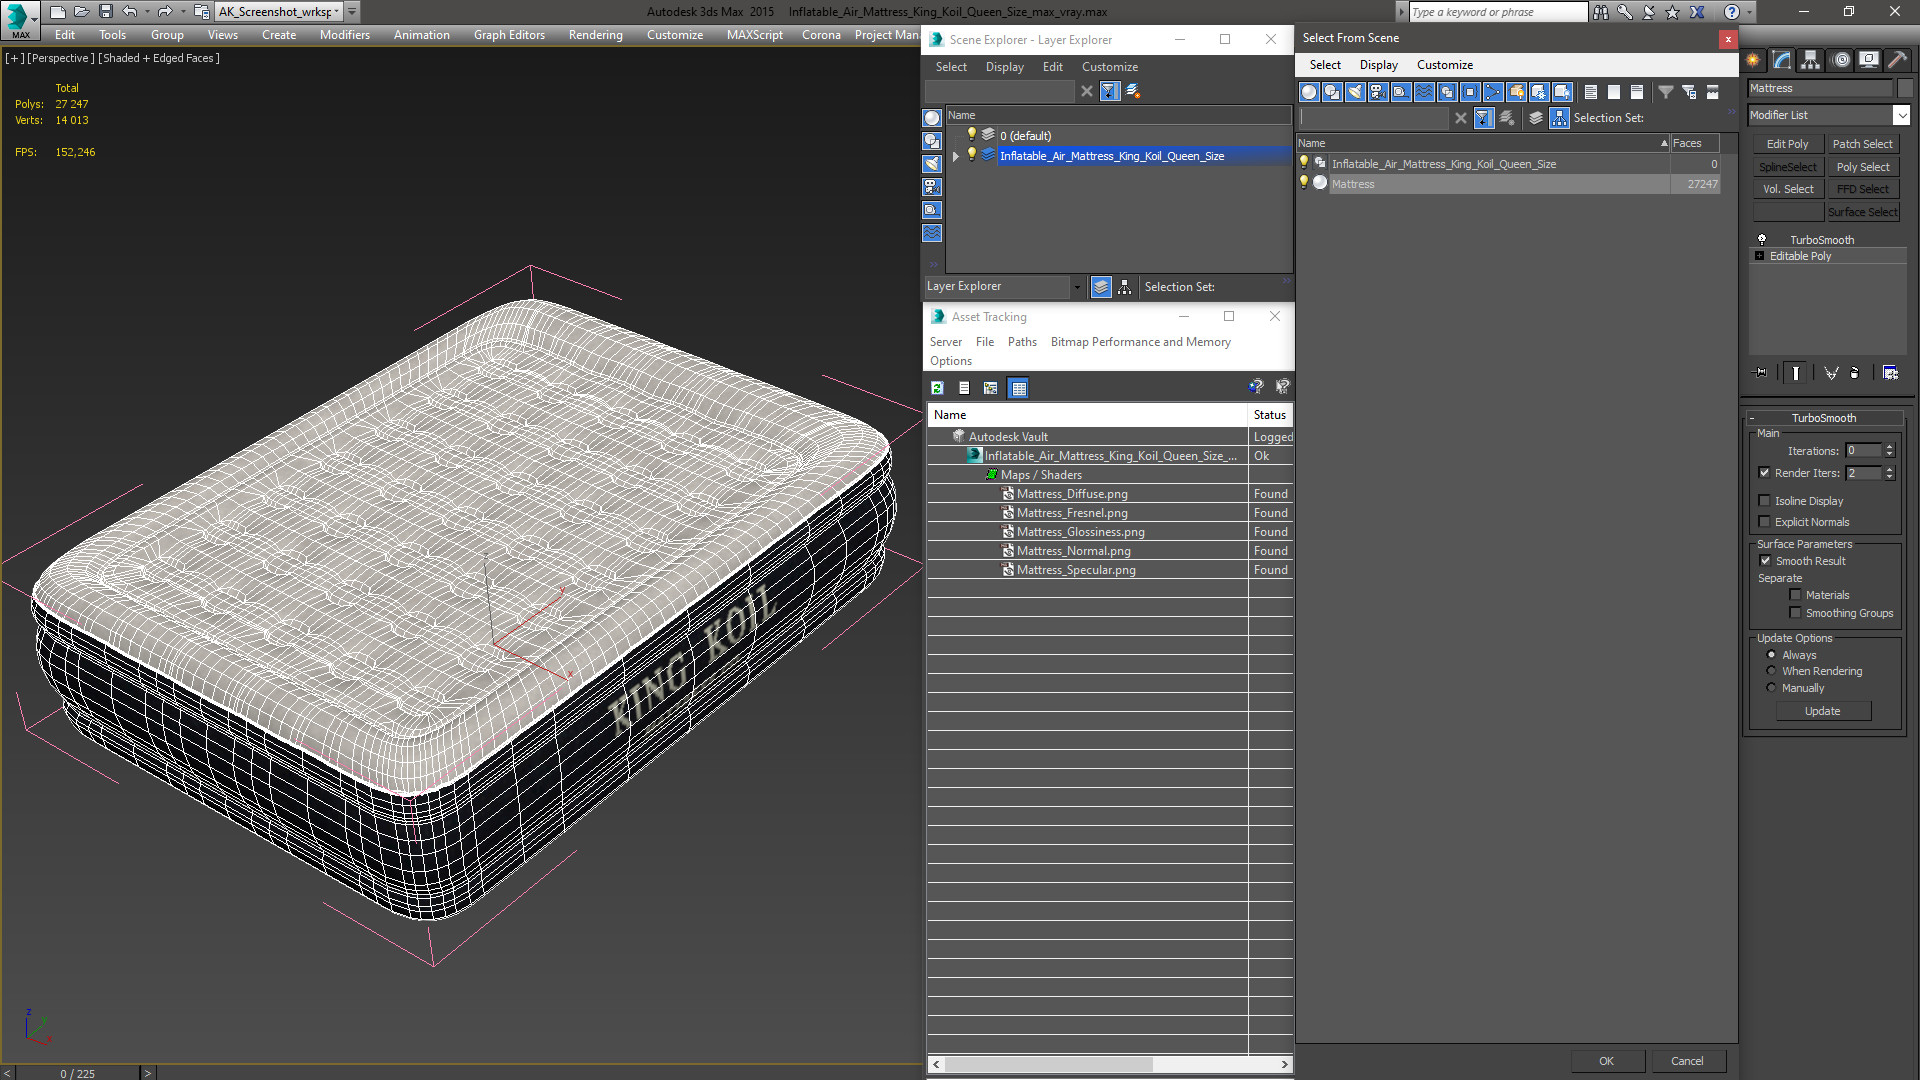Toggle bone objects filter in Select From Scene
Viewport: 1920px width, 1080px height.
(1493, 92)
